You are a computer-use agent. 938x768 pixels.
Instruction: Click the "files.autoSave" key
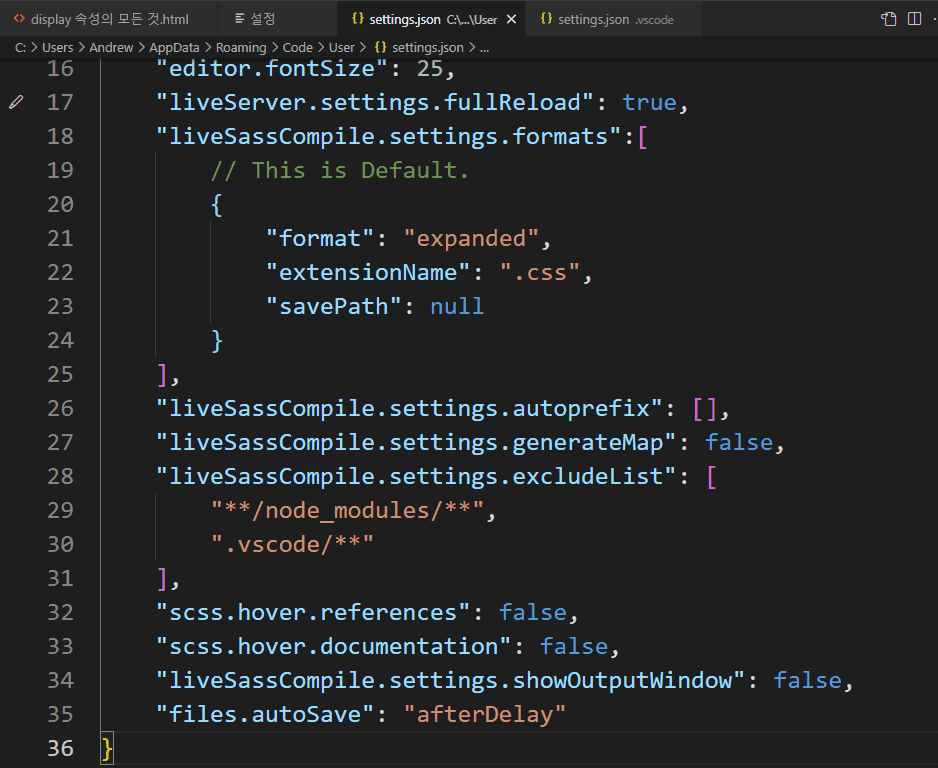(265, 715)
